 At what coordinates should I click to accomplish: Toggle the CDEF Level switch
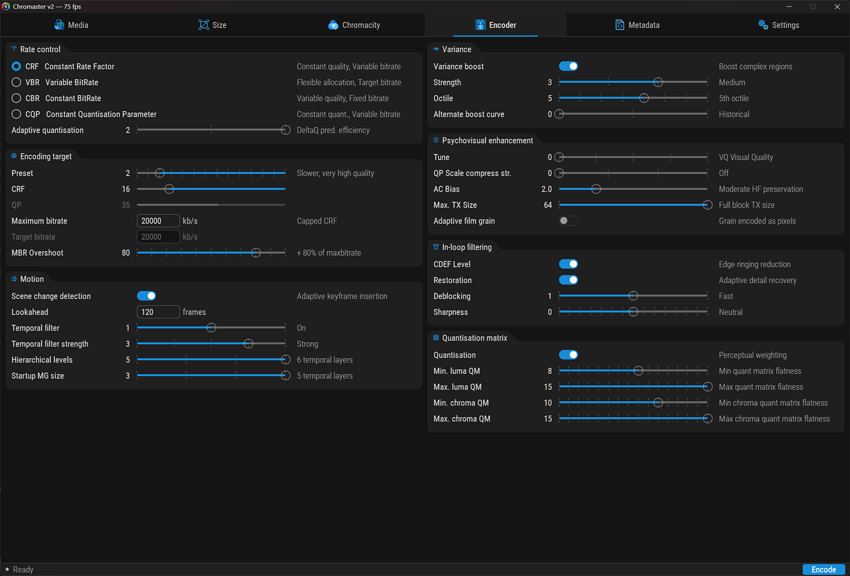(x=569, y=264)
